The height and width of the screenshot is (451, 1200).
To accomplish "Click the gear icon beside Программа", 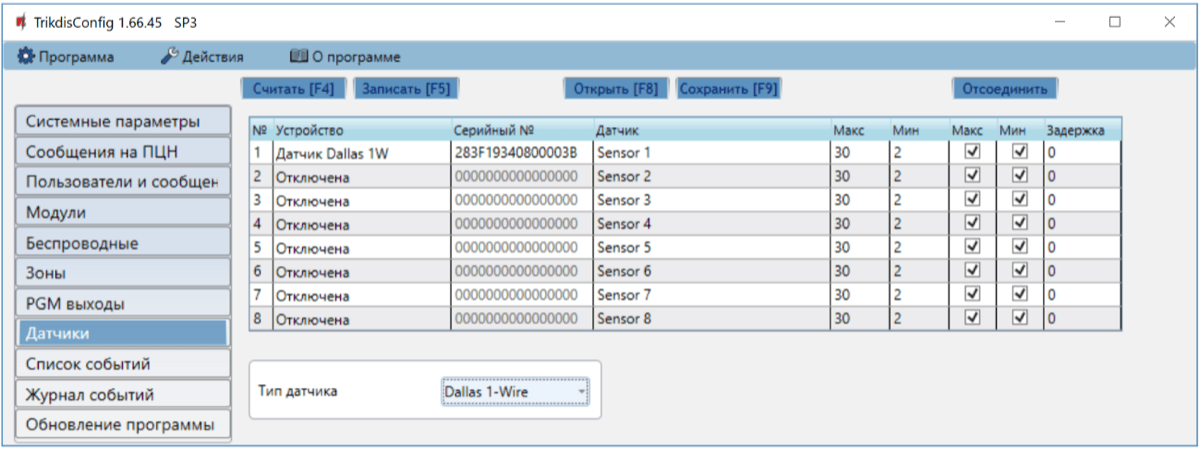I will click(26, 57).
